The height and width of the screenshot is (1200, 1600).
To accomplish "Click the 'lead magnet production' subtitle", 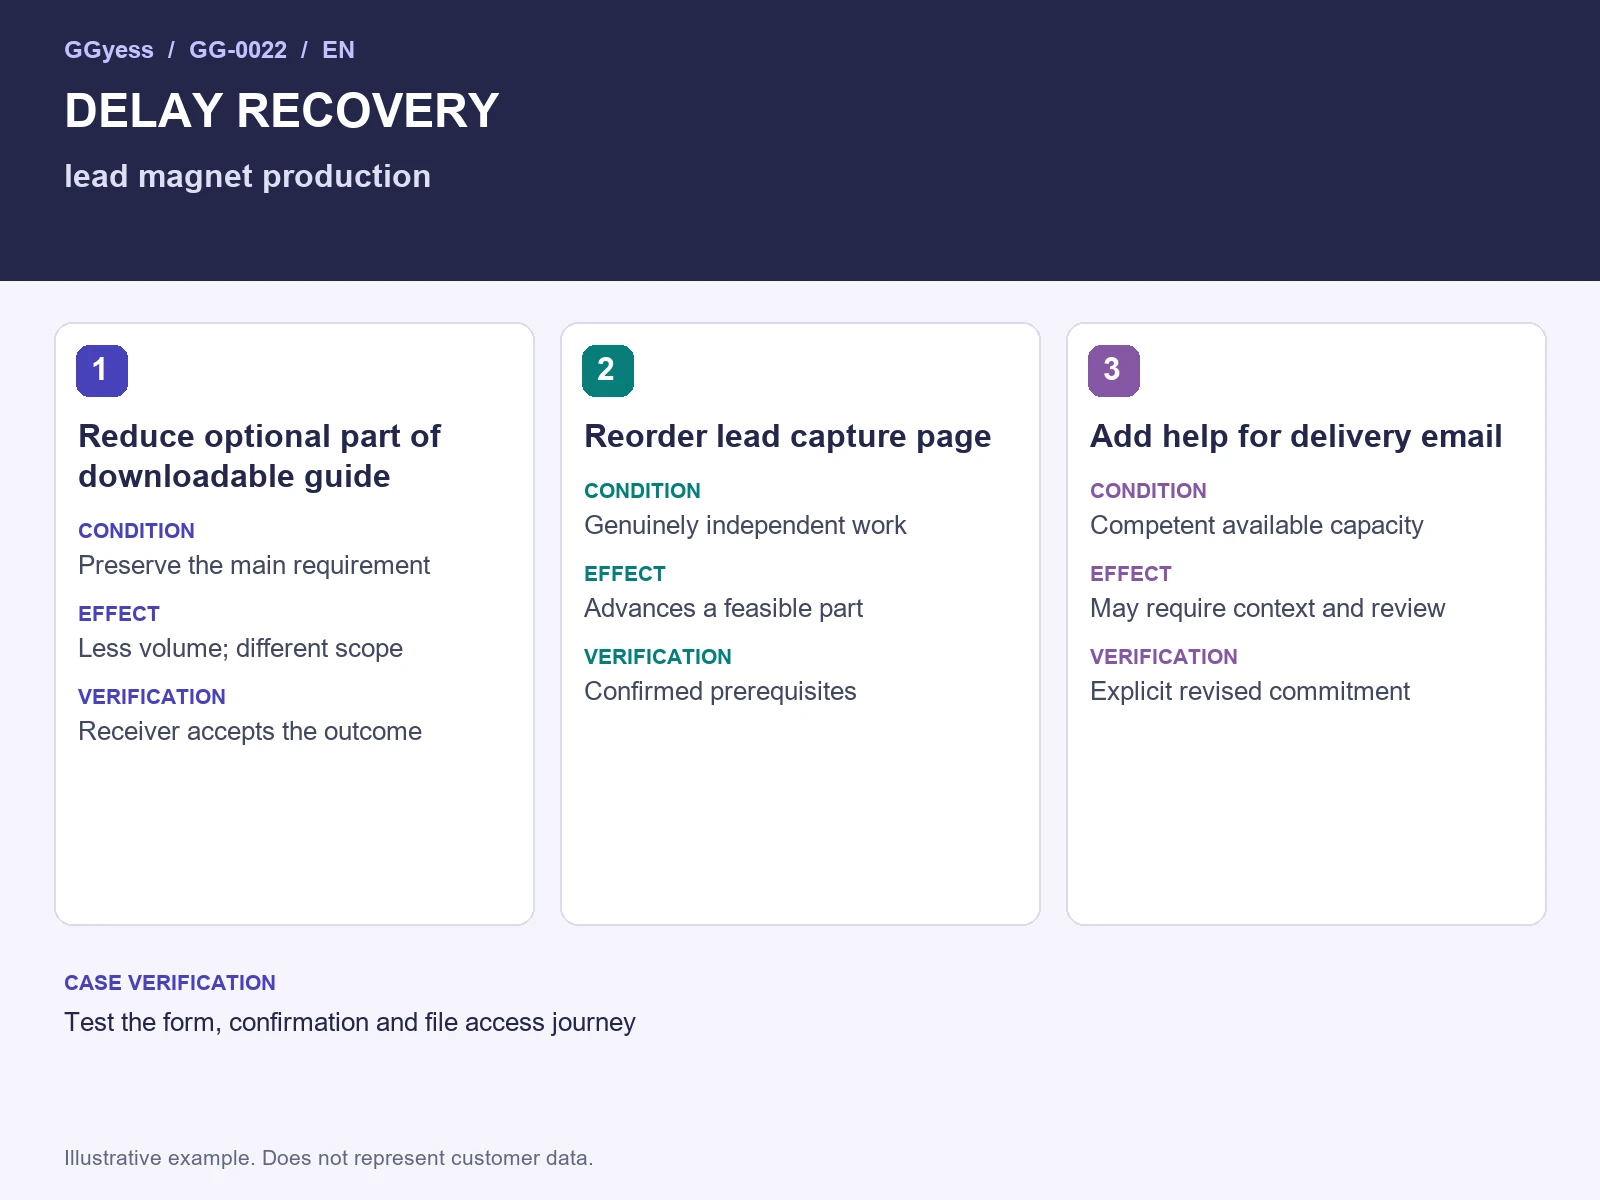I will (x=247, y=176).
